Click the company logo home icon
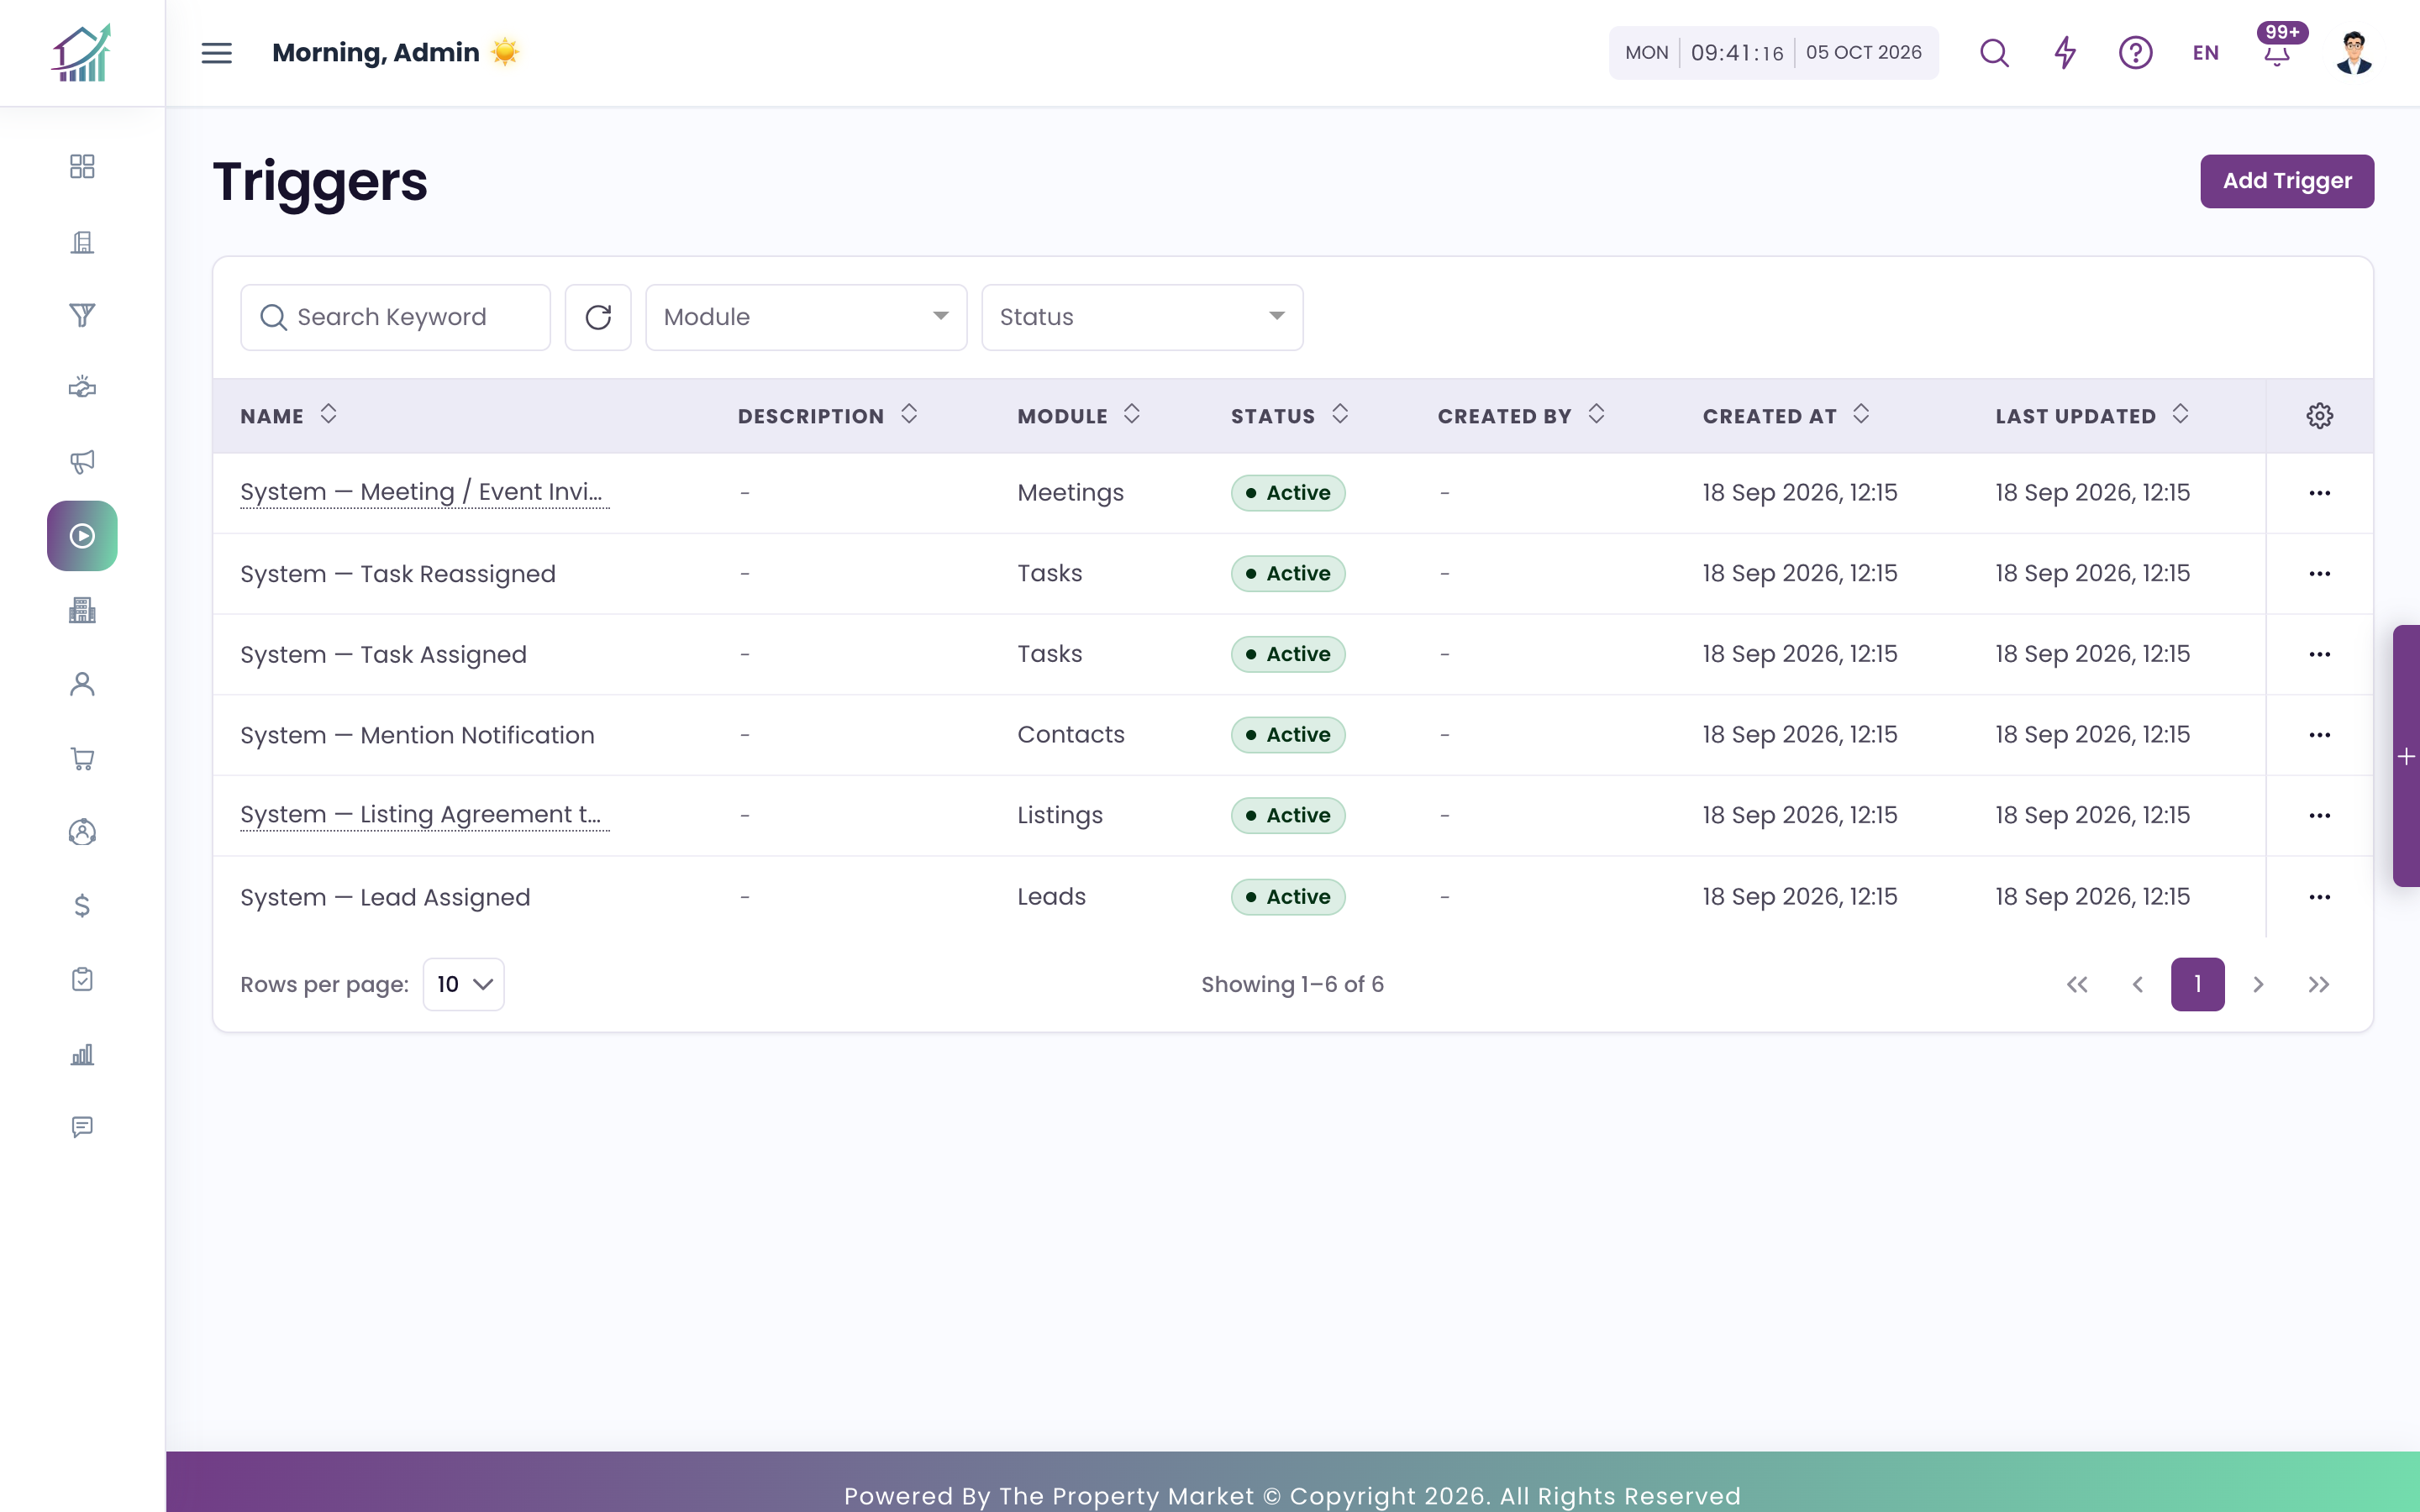 [x=82, y=53]
